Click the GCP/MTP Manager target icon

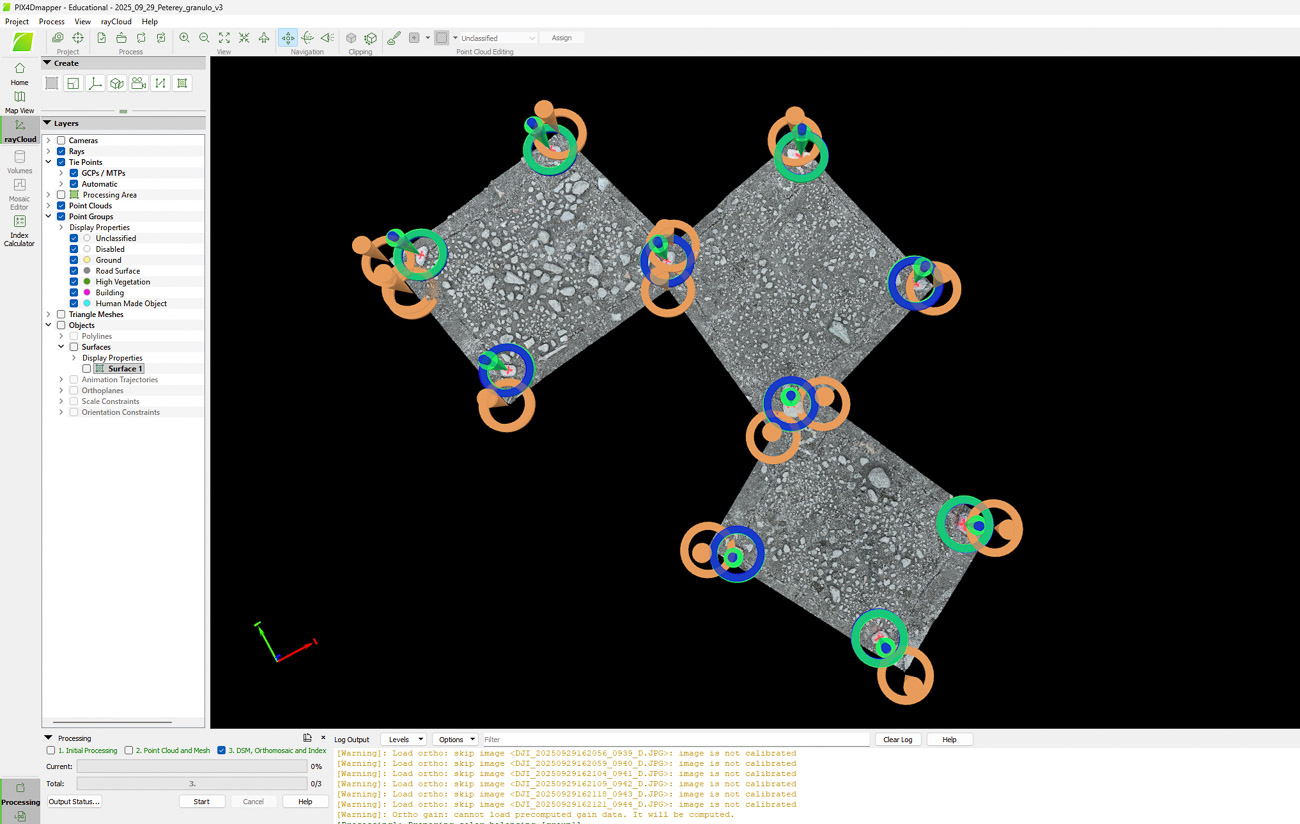(78, 38)
